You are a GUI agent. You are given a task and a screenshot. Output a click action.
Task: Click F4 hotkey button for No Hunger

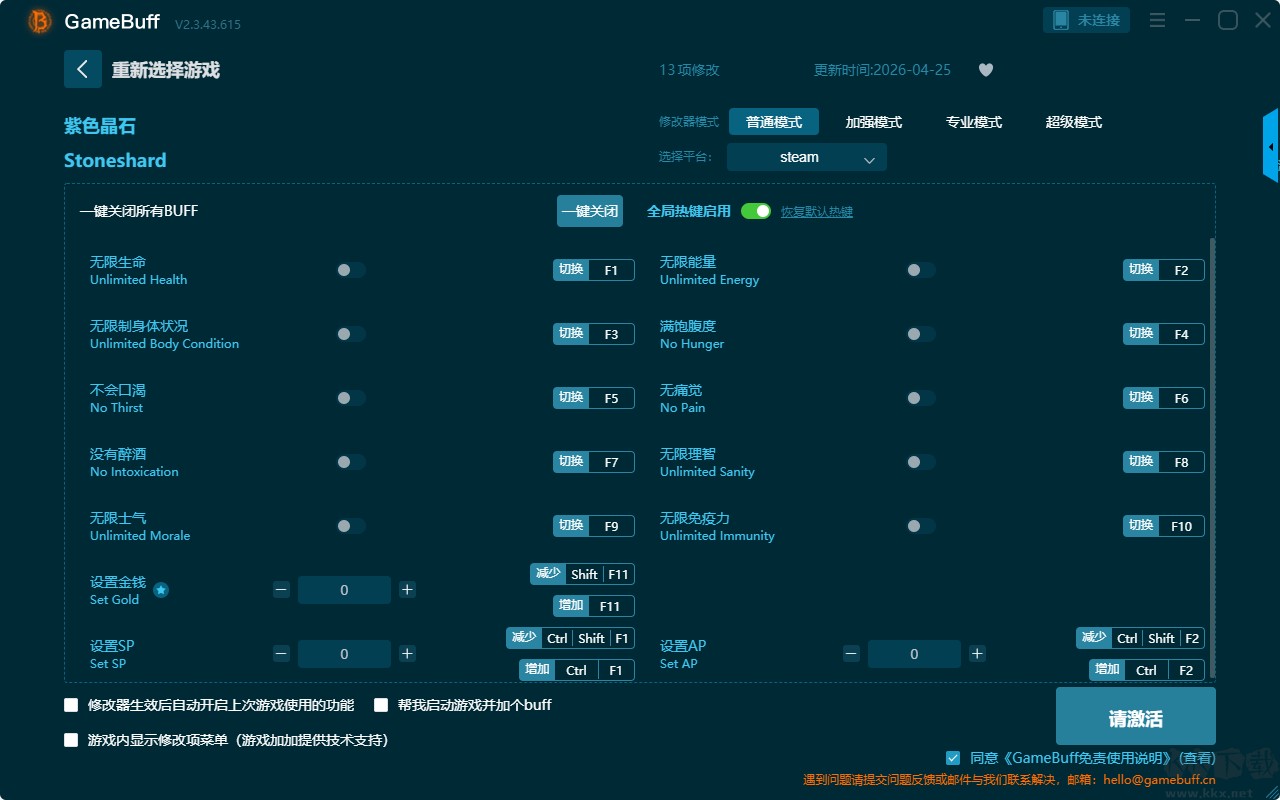pos(1164,334)
